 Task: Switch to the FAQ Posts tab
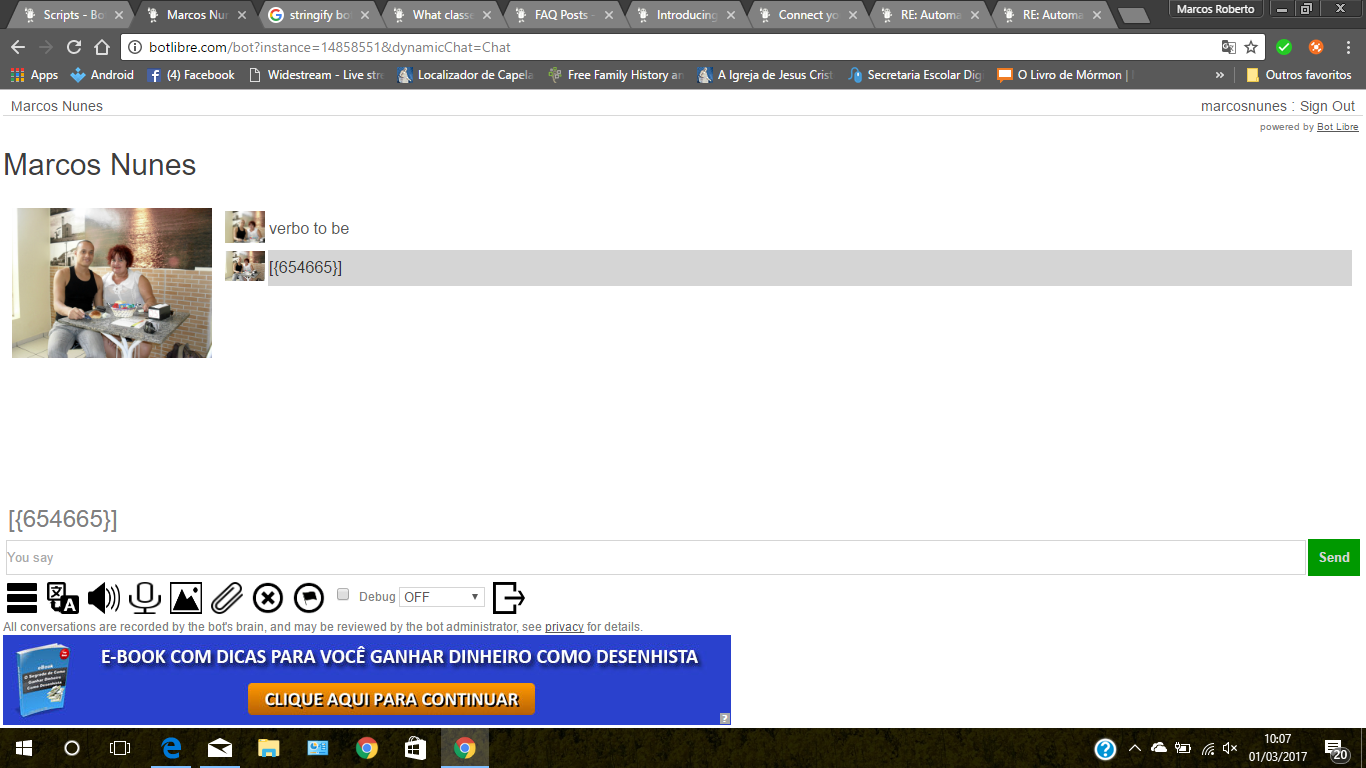pos(564,15)
